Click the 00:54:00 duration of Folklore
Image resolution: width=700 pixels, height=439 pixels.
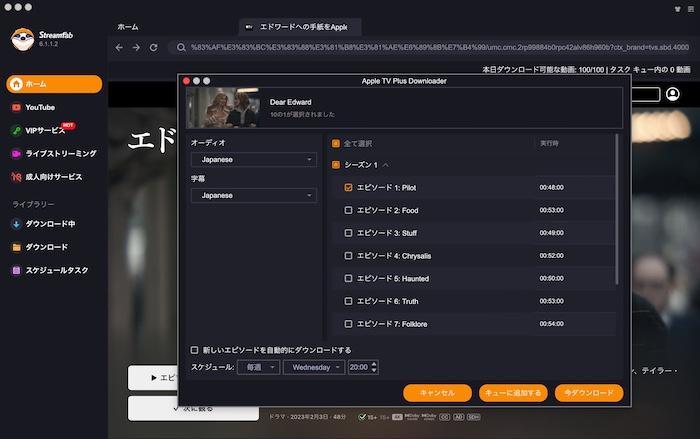point(551,324)
